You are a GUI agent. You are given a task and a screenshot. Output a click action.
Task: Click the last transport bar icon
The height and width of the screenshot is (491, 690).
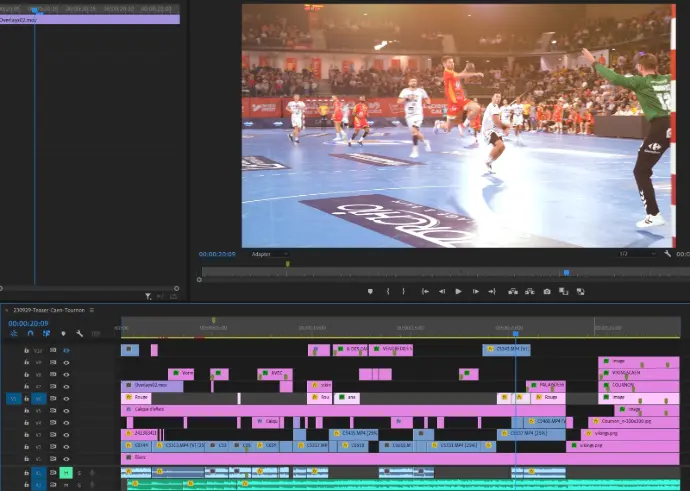580,291
